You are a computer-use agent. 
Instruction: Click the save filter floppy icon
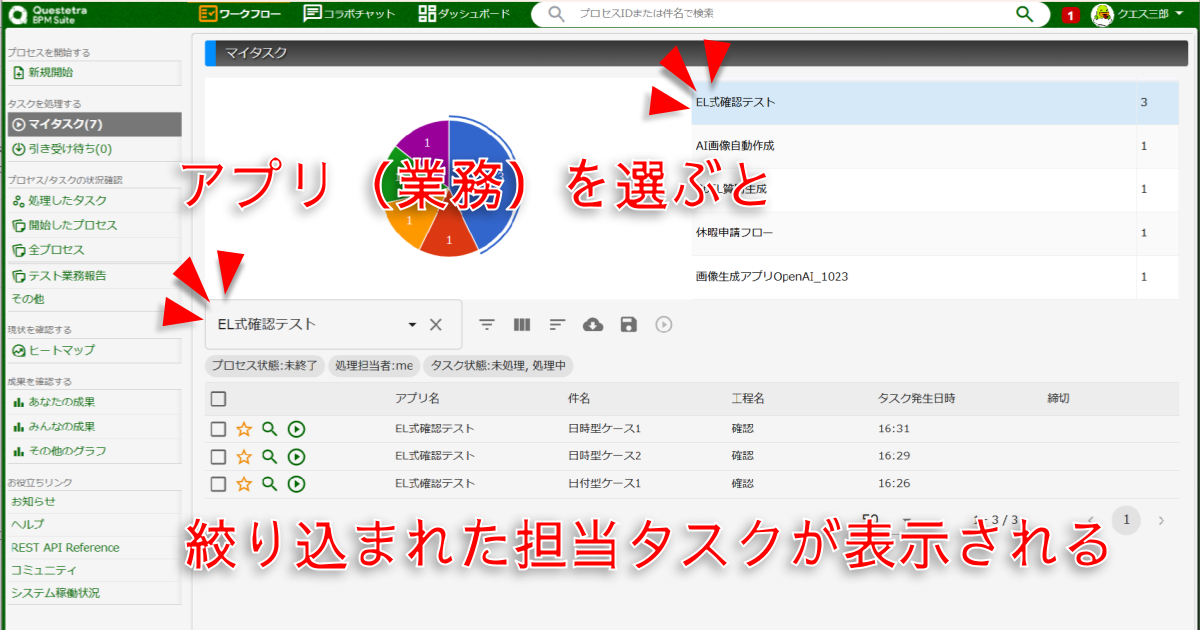click(628, 324)
